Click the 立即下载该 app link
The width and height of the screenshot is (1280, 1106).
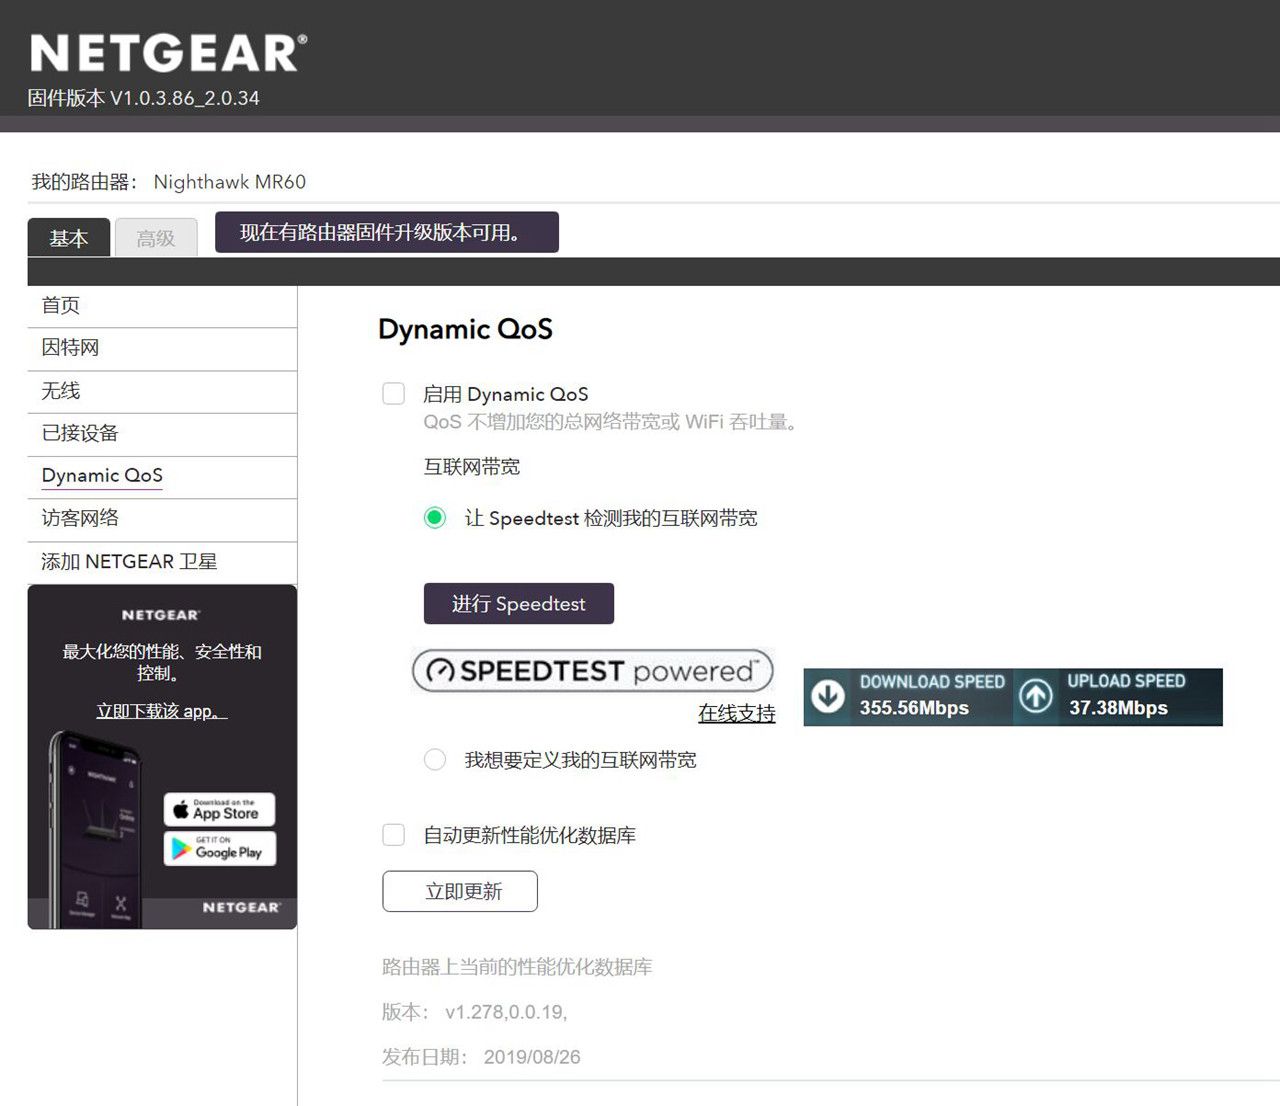point(162,711)
